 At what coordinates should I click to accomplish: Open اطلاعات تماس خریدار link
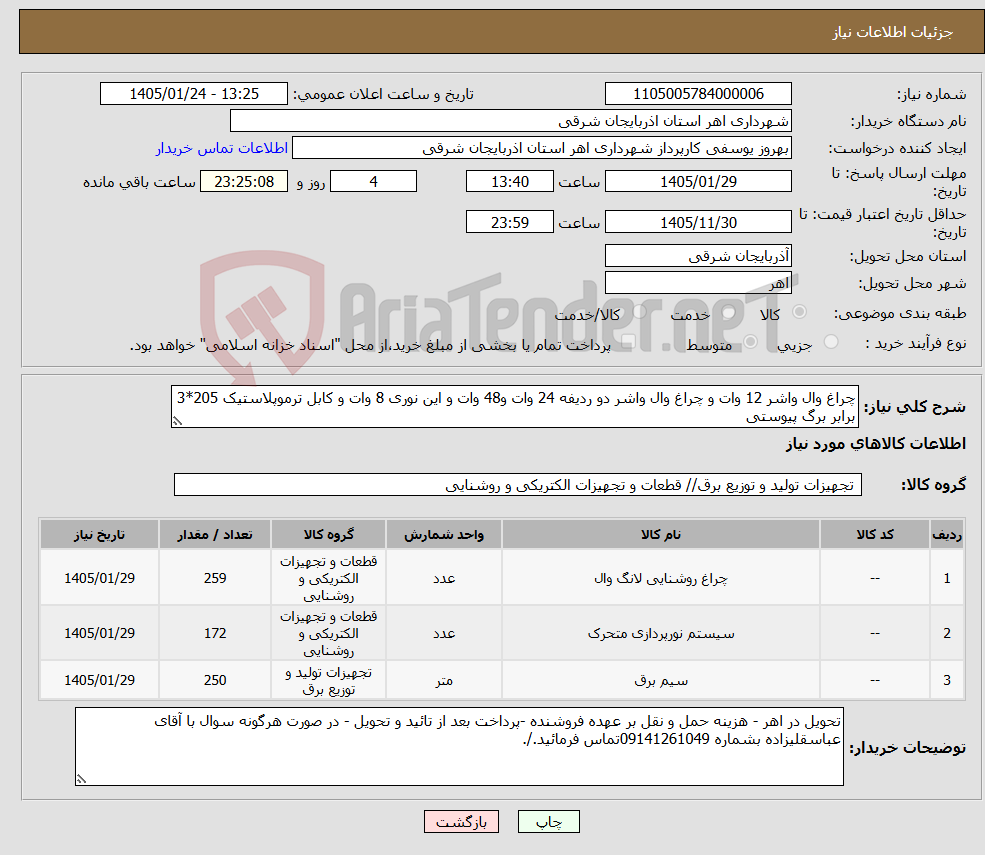[x=222, y=148]
